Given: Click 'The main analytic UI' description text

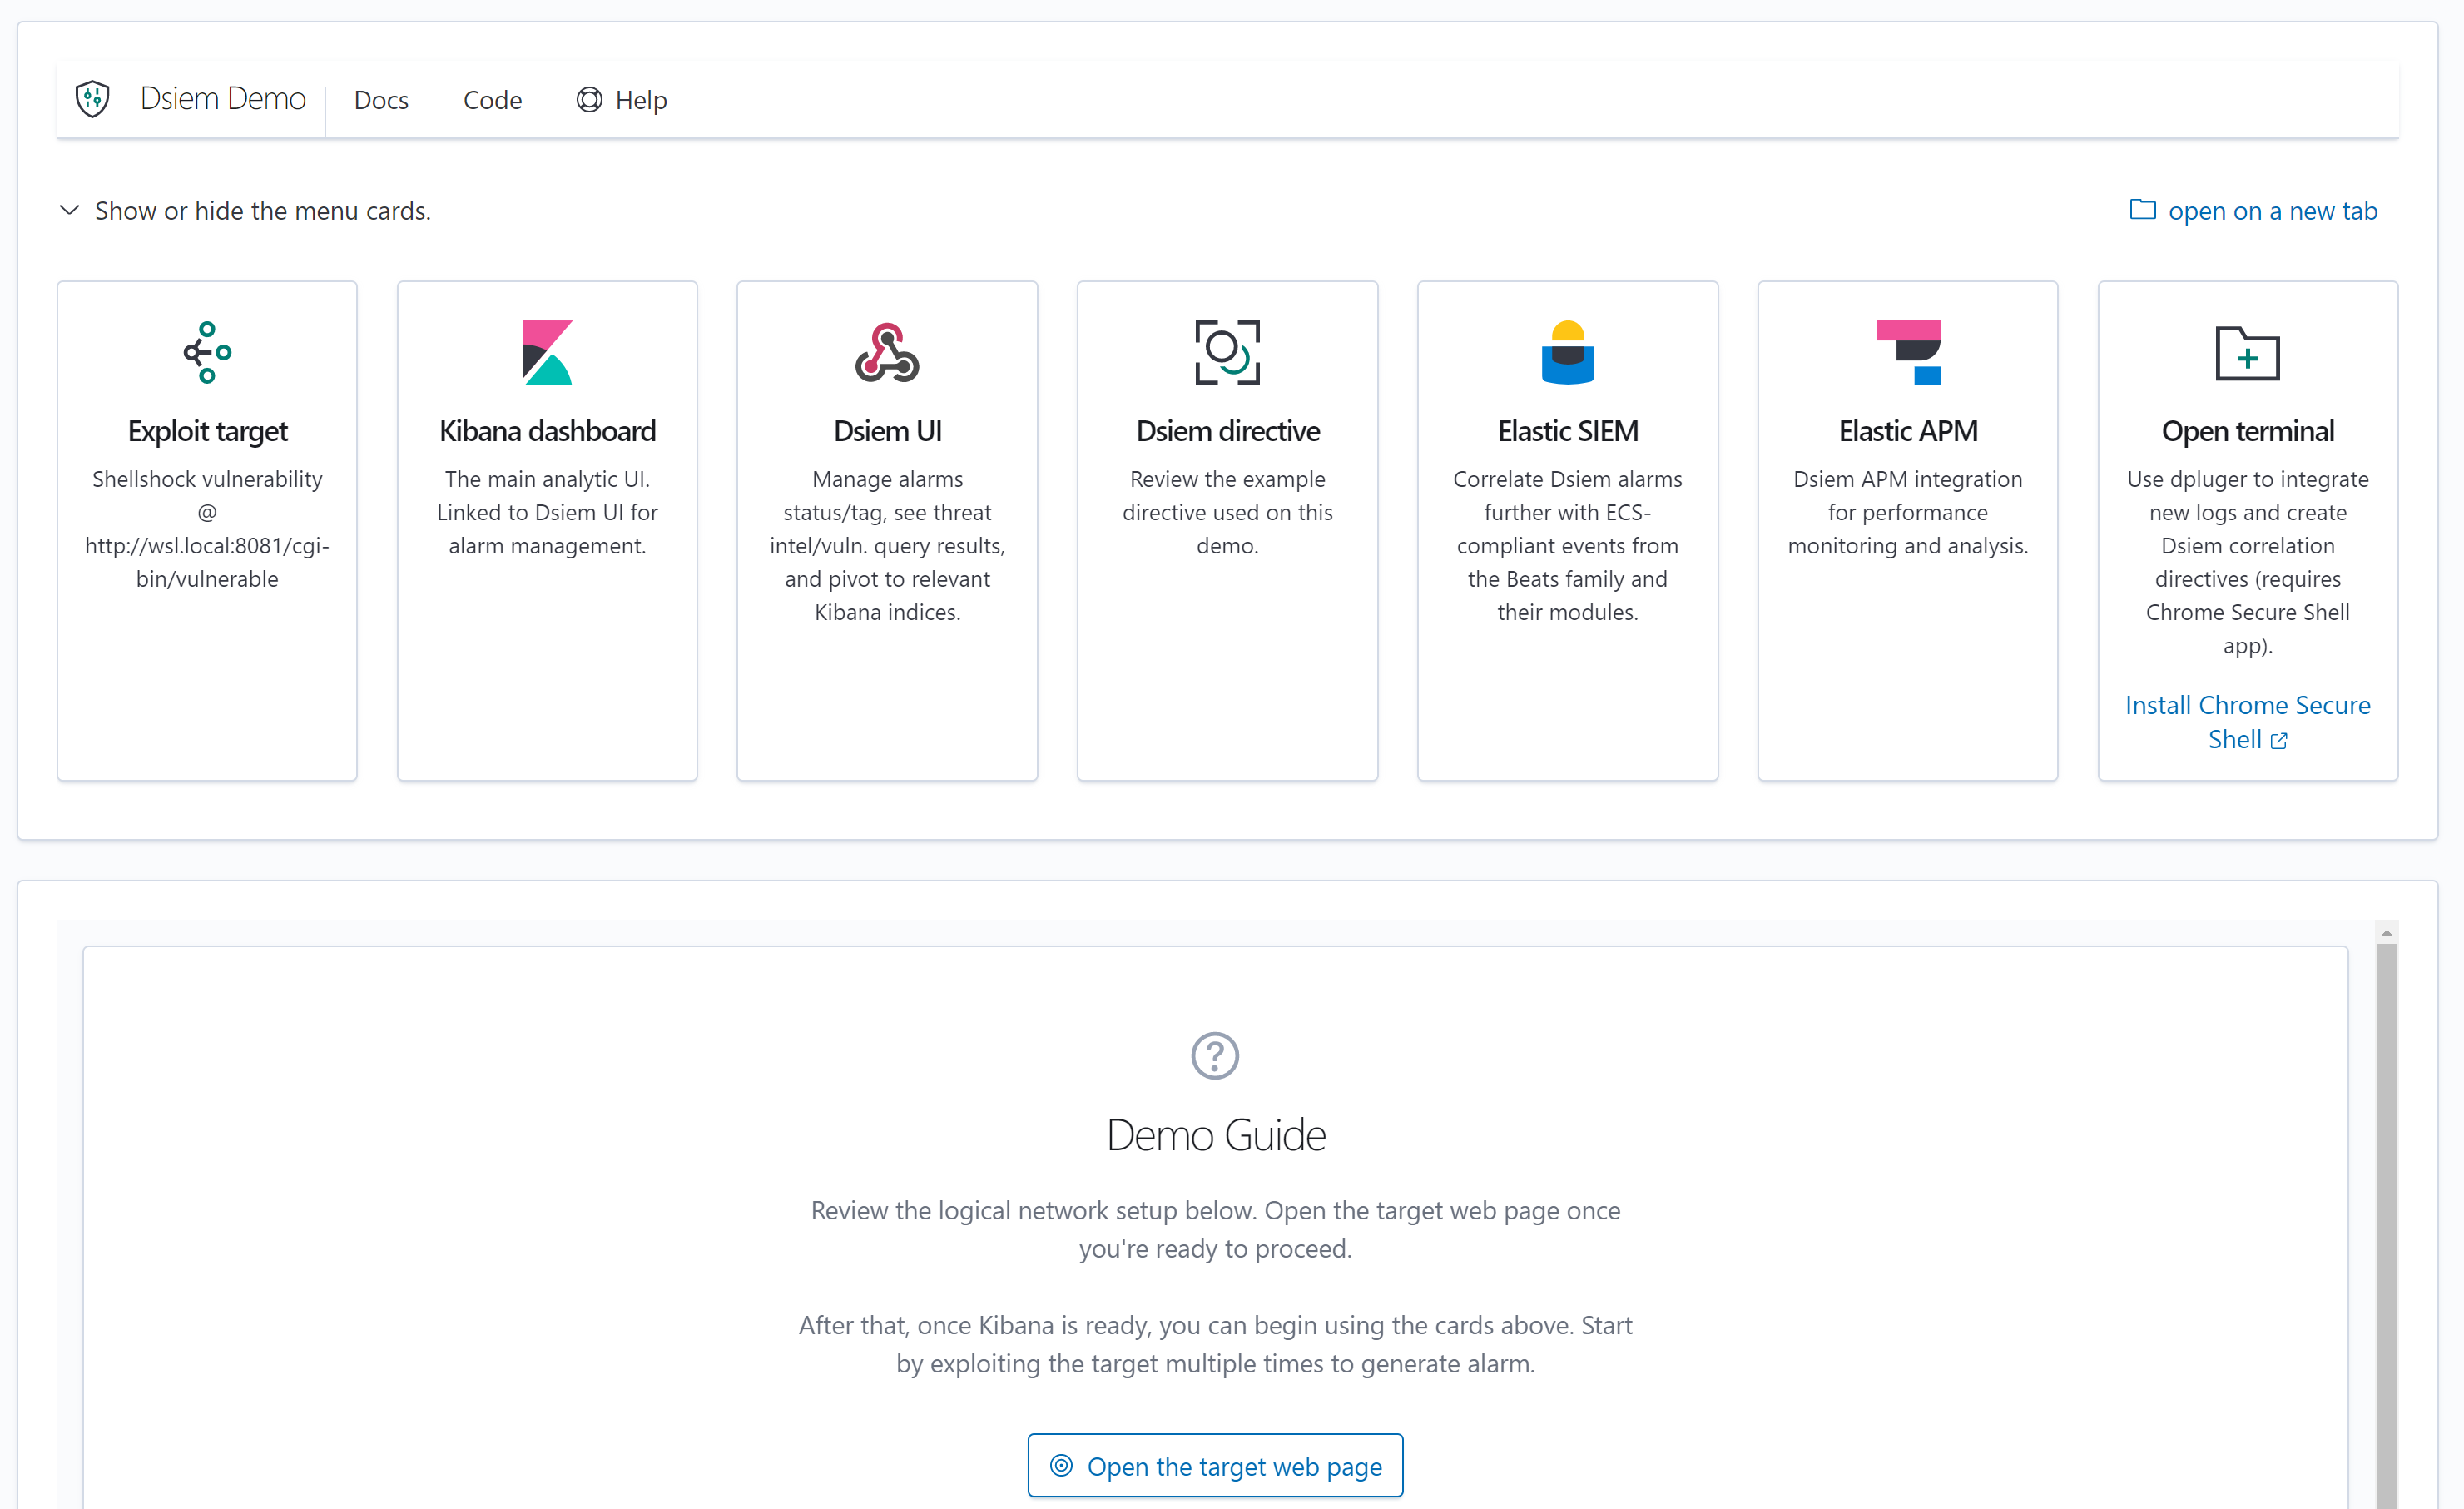Looking at the screenshot, I should pyautogui.click(x=547, y=512).
